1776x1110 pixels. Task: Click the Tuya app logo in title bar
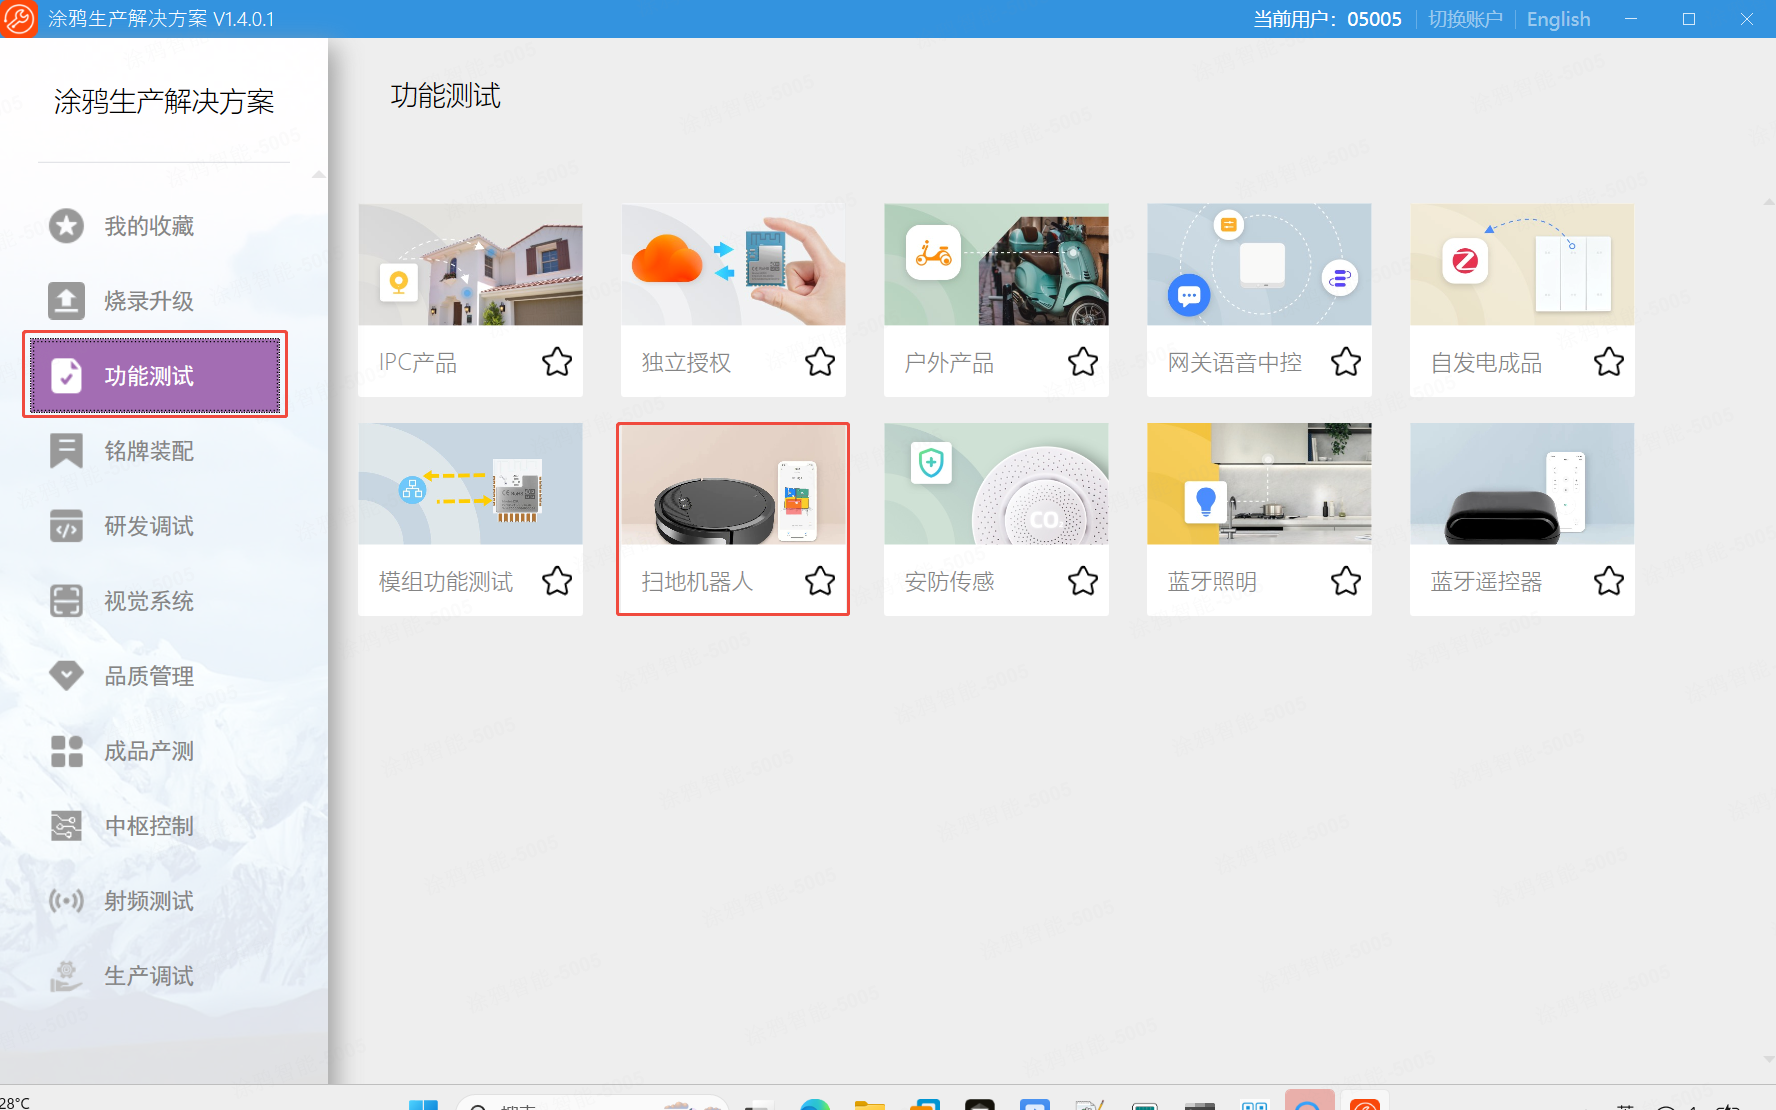tap(18, 18)
